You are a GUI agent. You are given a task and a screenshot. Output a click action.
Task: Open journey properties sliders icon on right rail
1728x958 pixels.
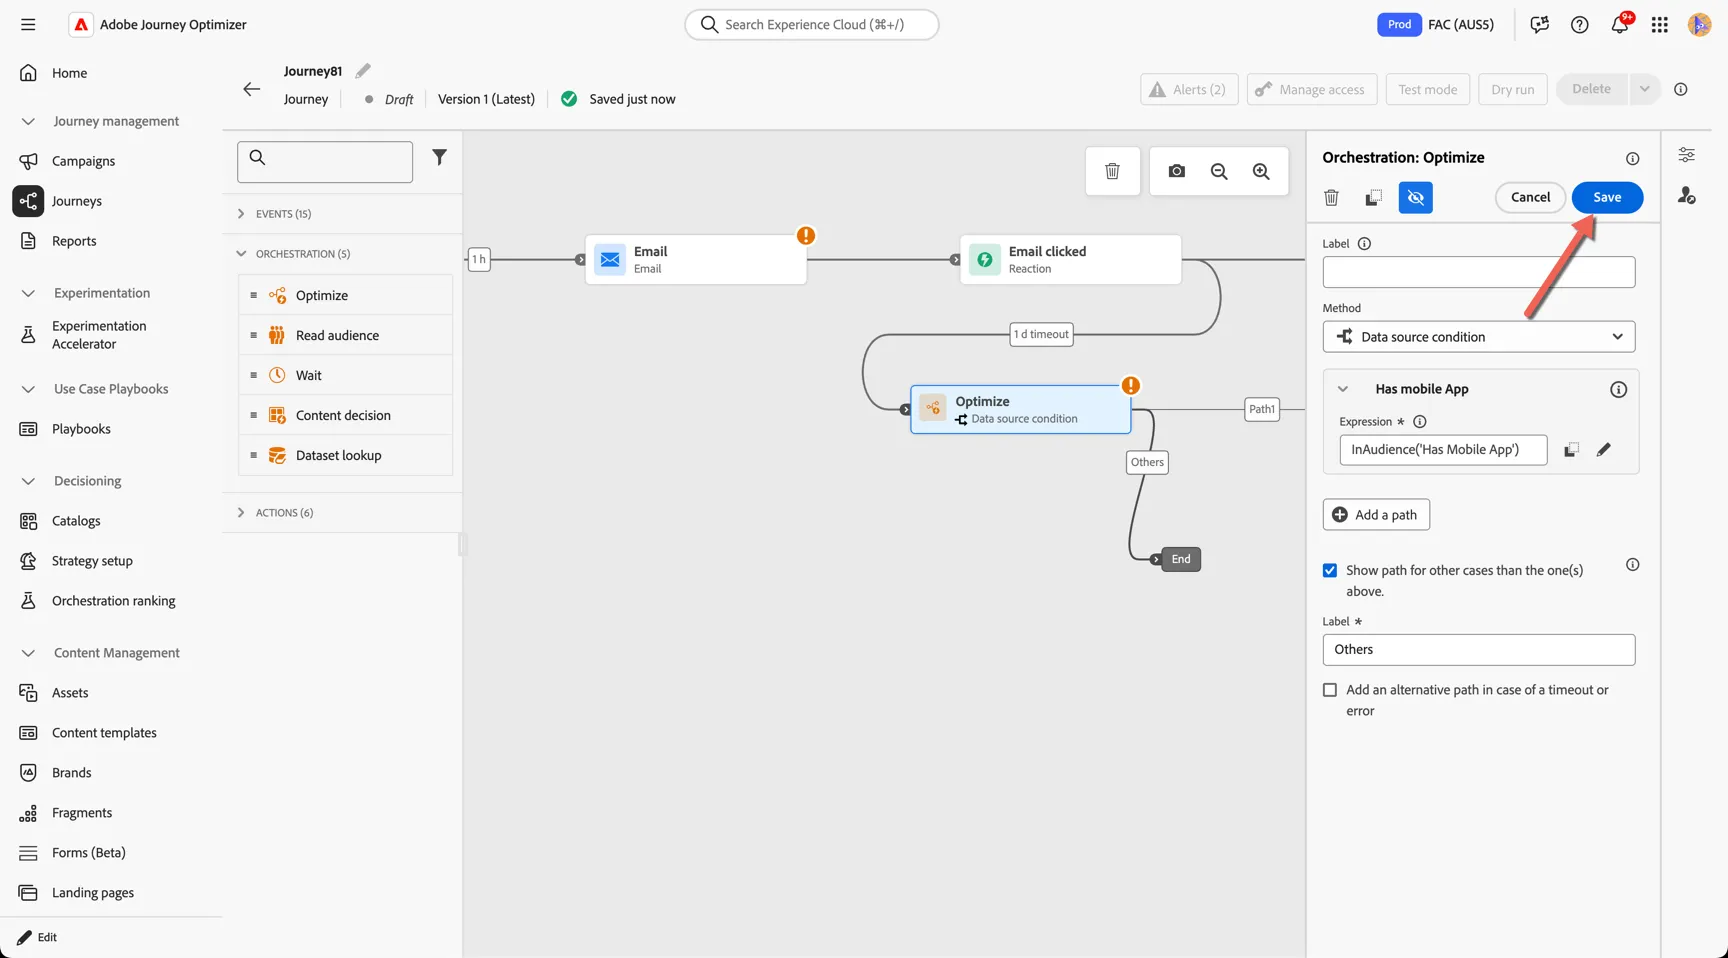(x=1687, y=155)
